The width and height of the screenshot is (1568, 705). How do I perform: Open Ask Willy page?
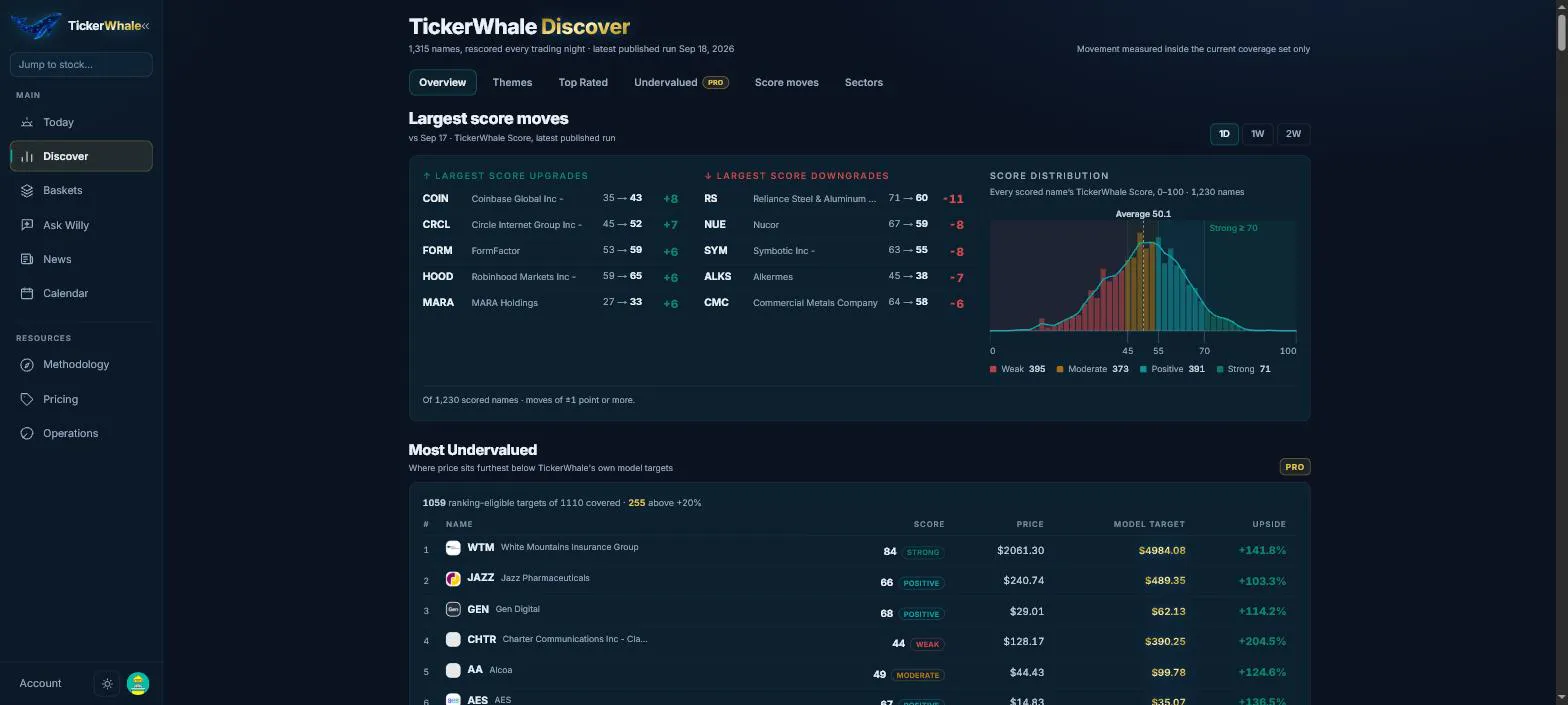tap(81, 225)
